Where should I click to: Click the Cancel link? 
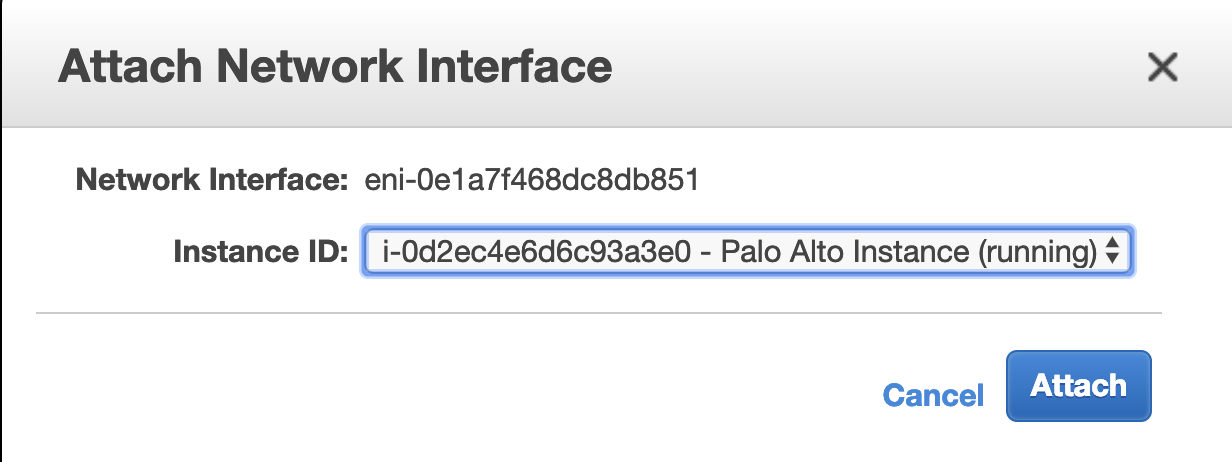[933, 395]
